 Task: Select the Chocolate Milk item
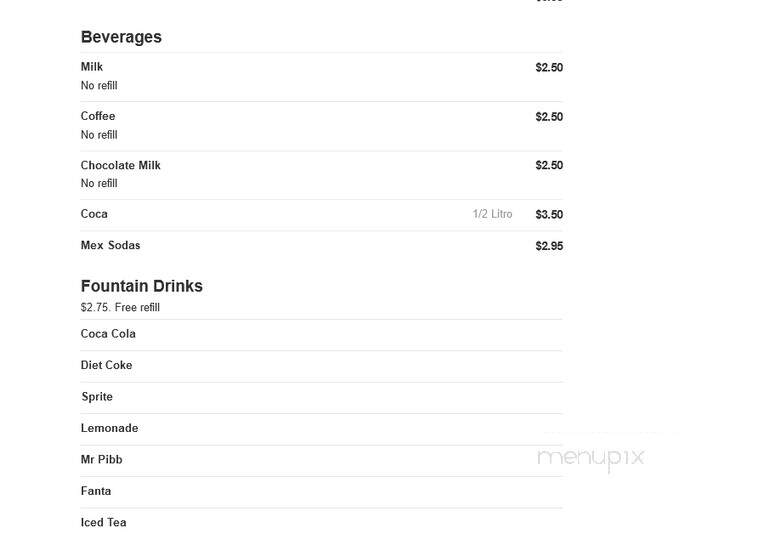coord(120,165)
